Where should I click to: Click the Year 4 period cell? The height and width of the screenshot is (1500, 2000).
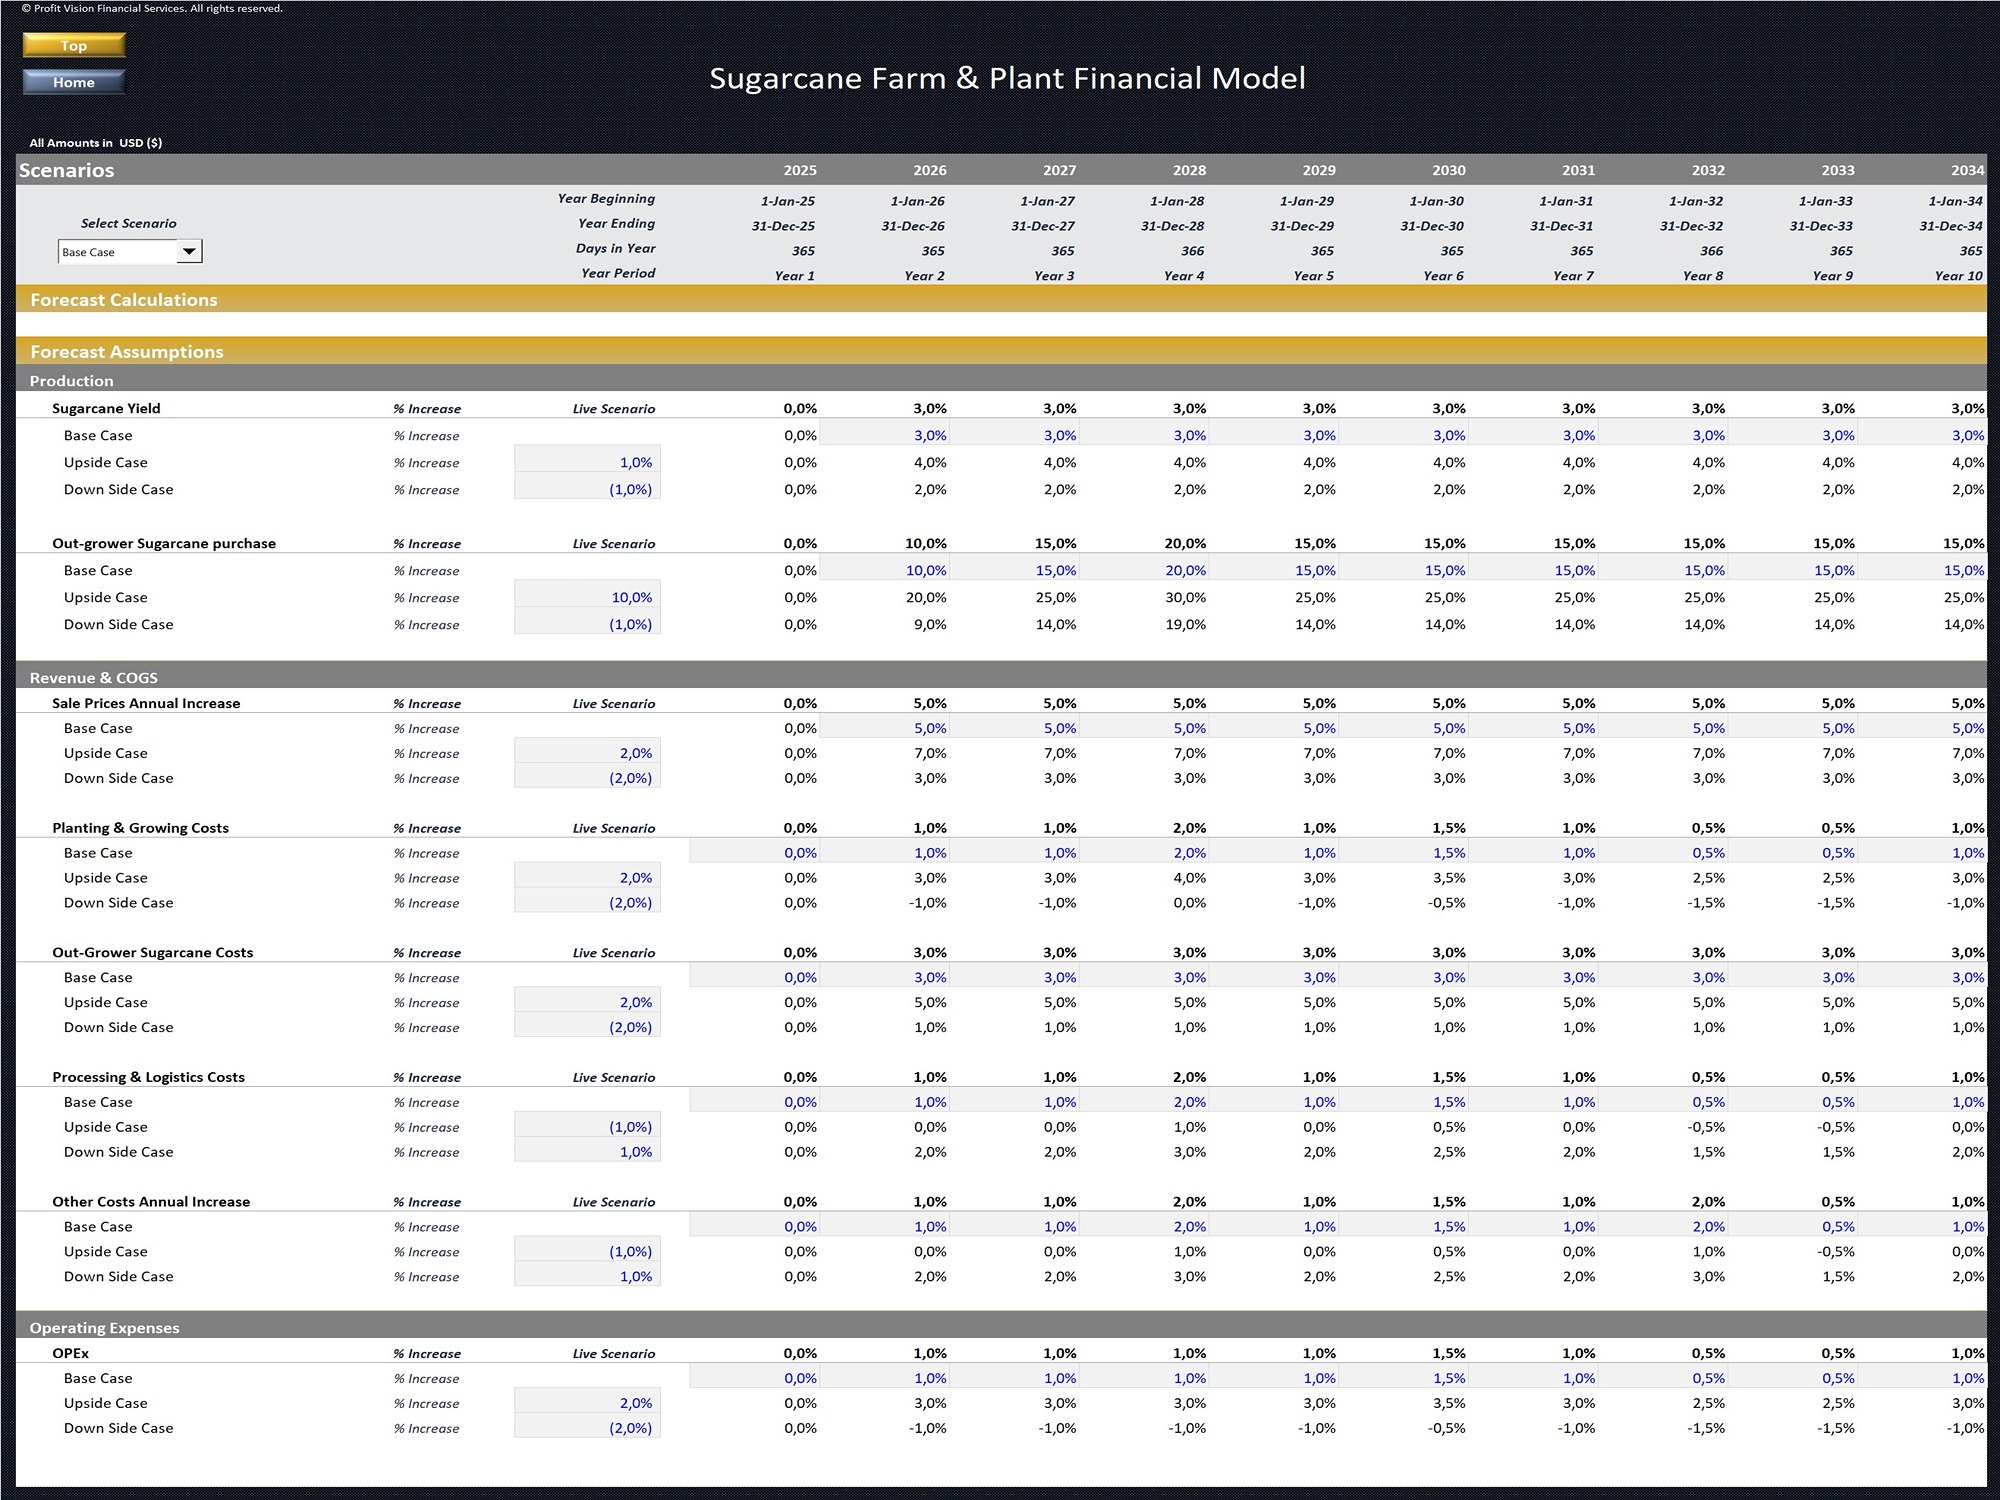[1184, 276]
